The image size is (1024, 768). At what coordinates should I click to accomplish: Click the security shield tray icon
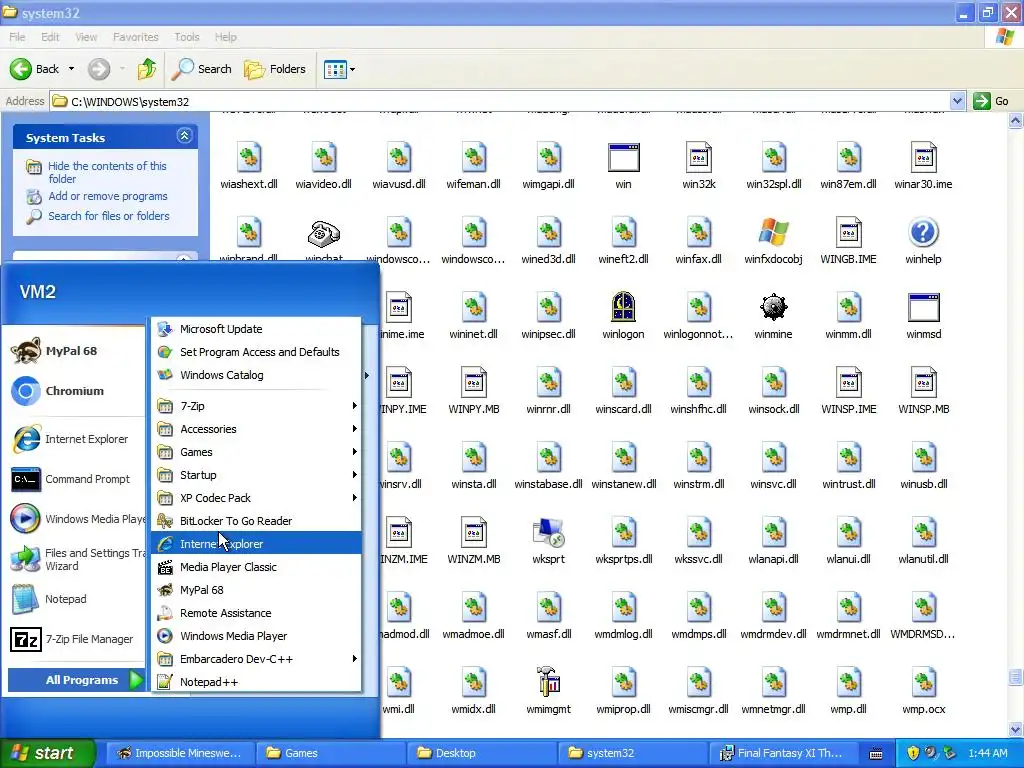912,753
